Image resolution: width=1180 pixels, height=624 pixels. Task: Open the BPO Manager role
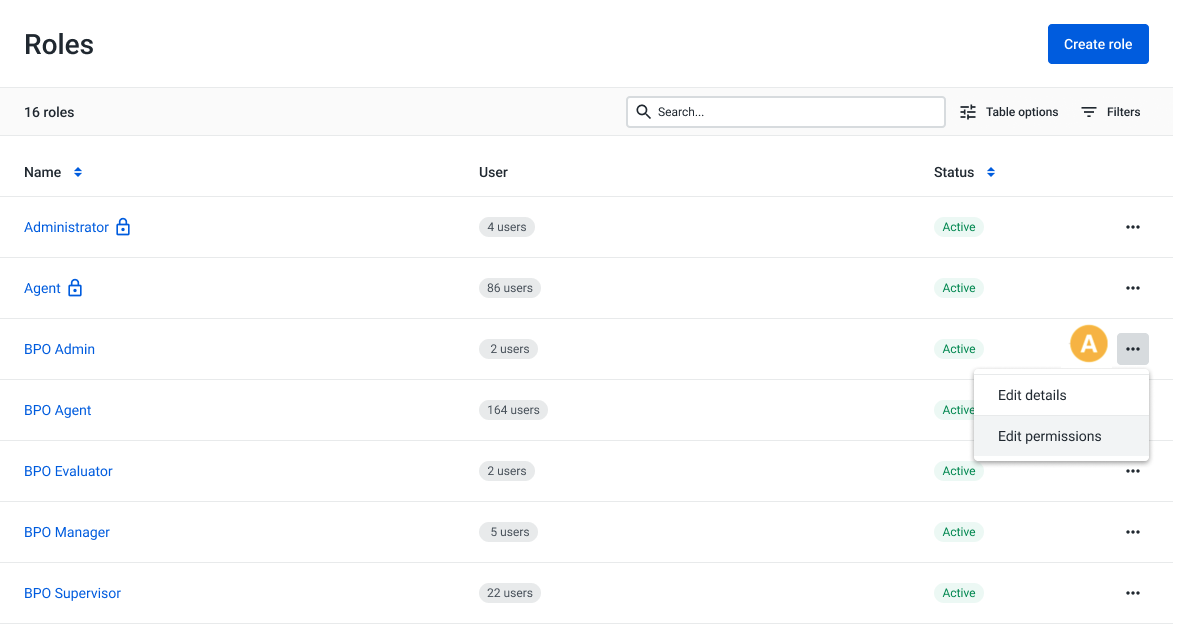tap(66, 532)
